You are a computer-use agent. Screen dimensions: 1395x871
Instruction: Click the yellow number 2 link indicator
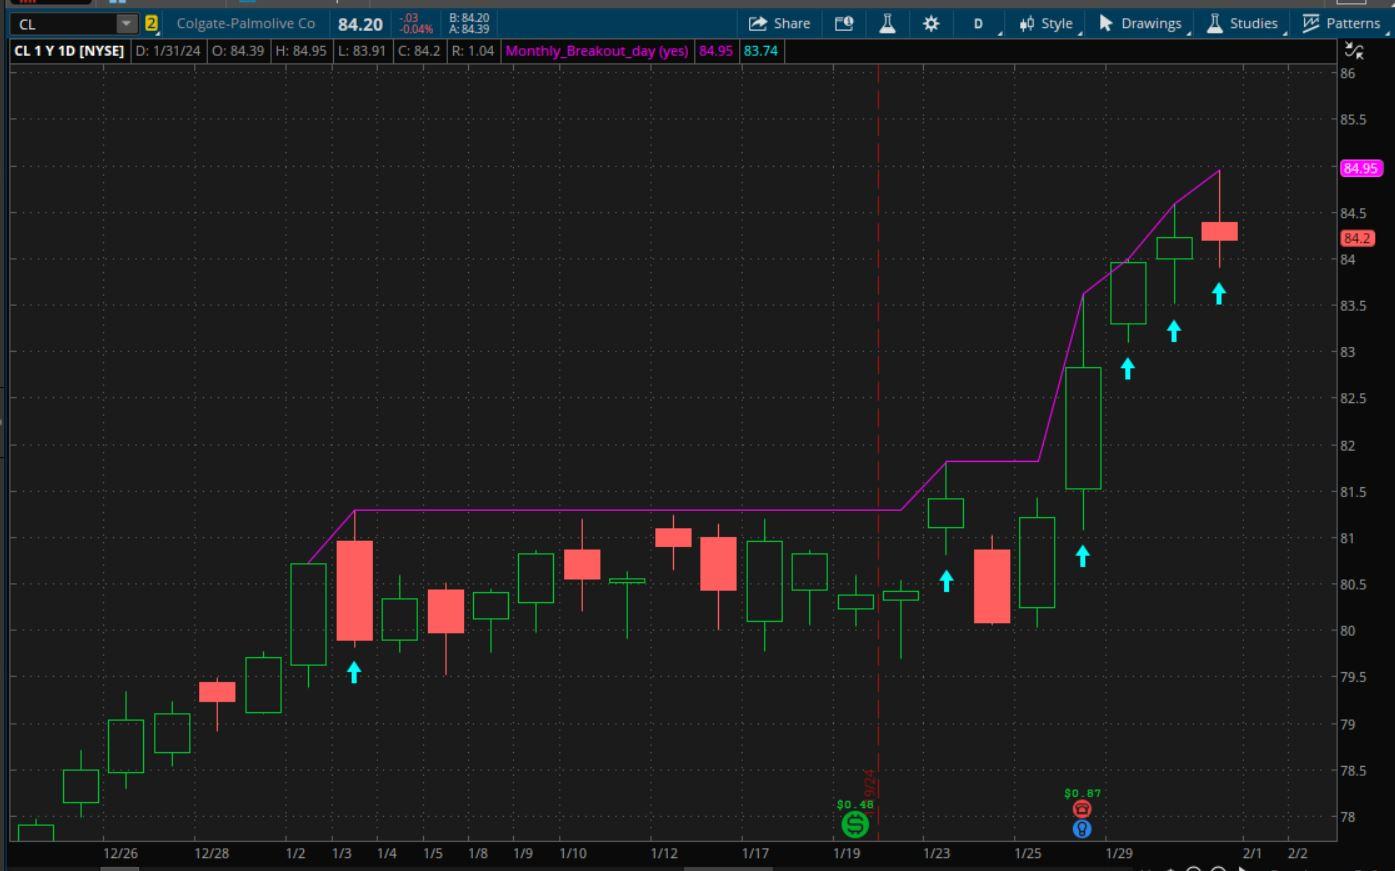pyautogui.click(x=152, y=23)
